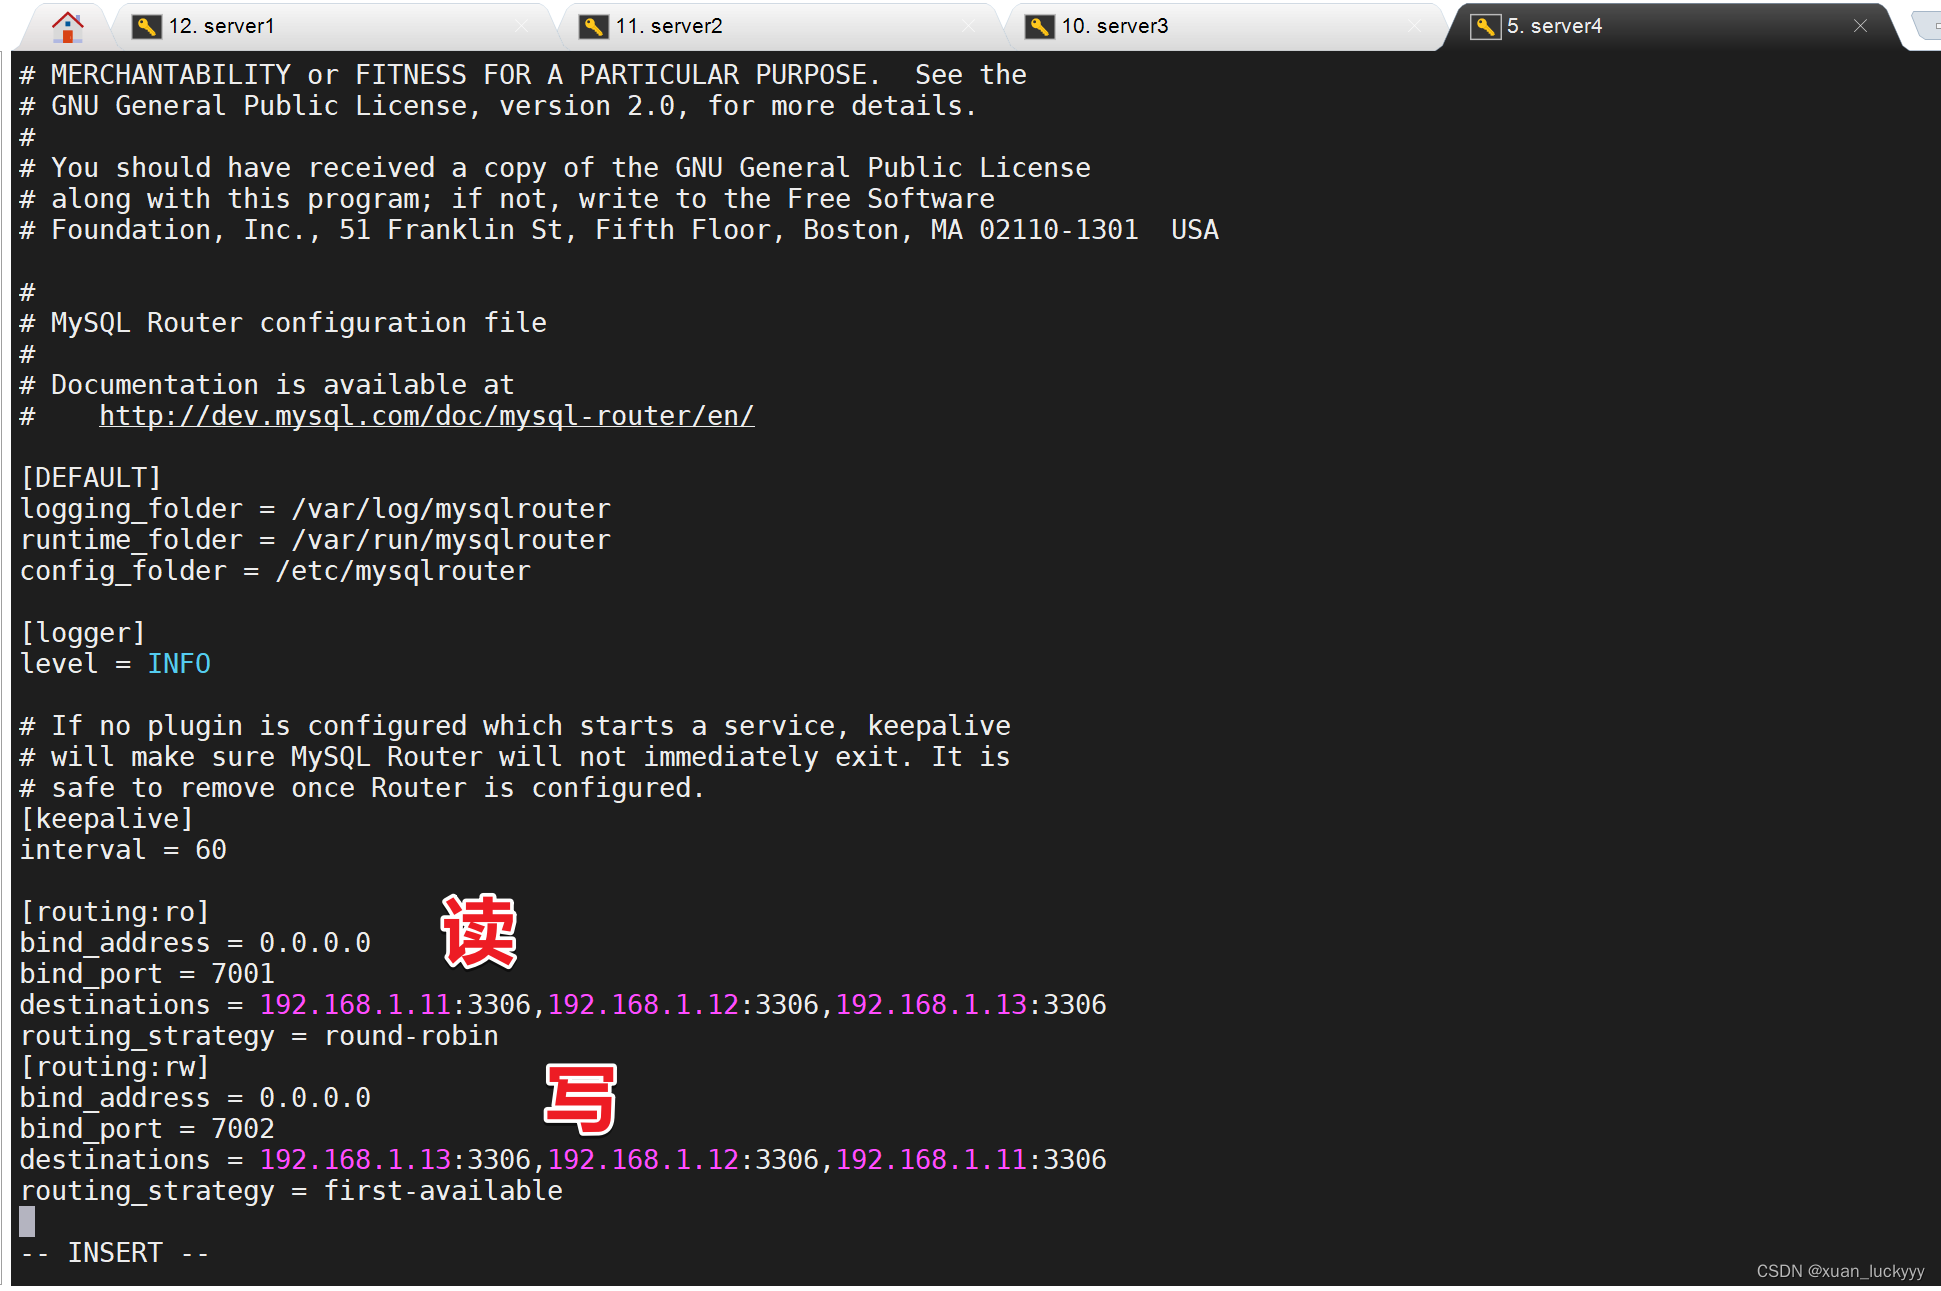Screen dimensions: 1941x1291
Task: Click the [keepalive] section header
Action: pyautogui.click(x=107, y=819)
